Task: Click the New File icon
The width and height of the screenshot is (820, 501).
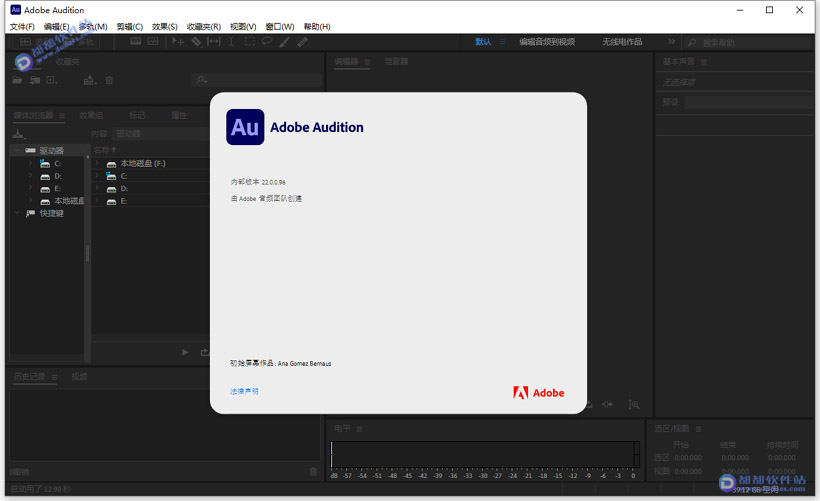Action: click(52, 80)
